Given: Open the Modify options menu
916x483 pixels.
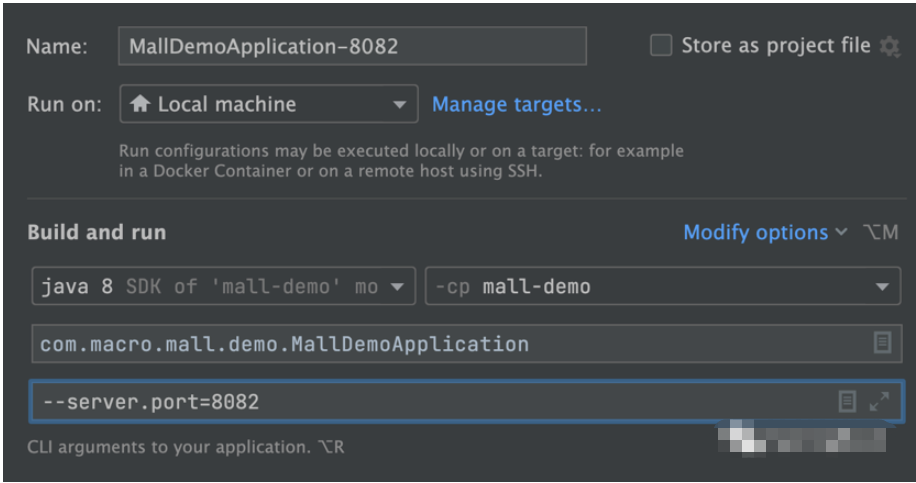Looking at the screenshot, I should [755, 232].
